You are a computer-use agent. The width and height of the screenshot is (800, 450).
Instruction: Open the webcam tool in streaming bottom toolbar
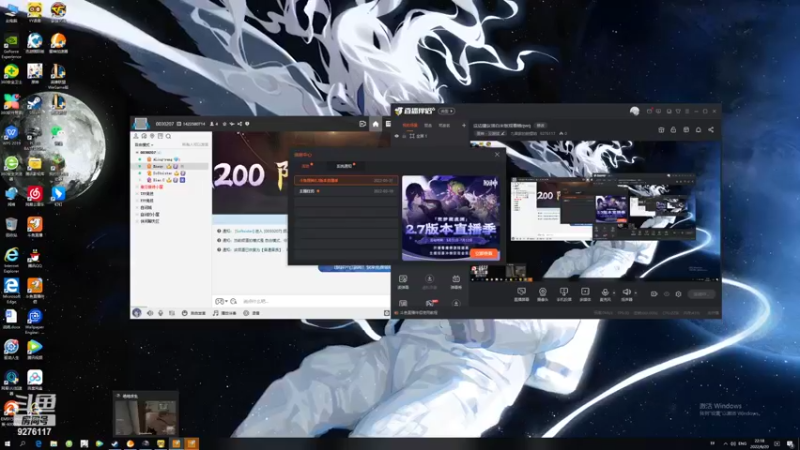(x=542, y=294)
